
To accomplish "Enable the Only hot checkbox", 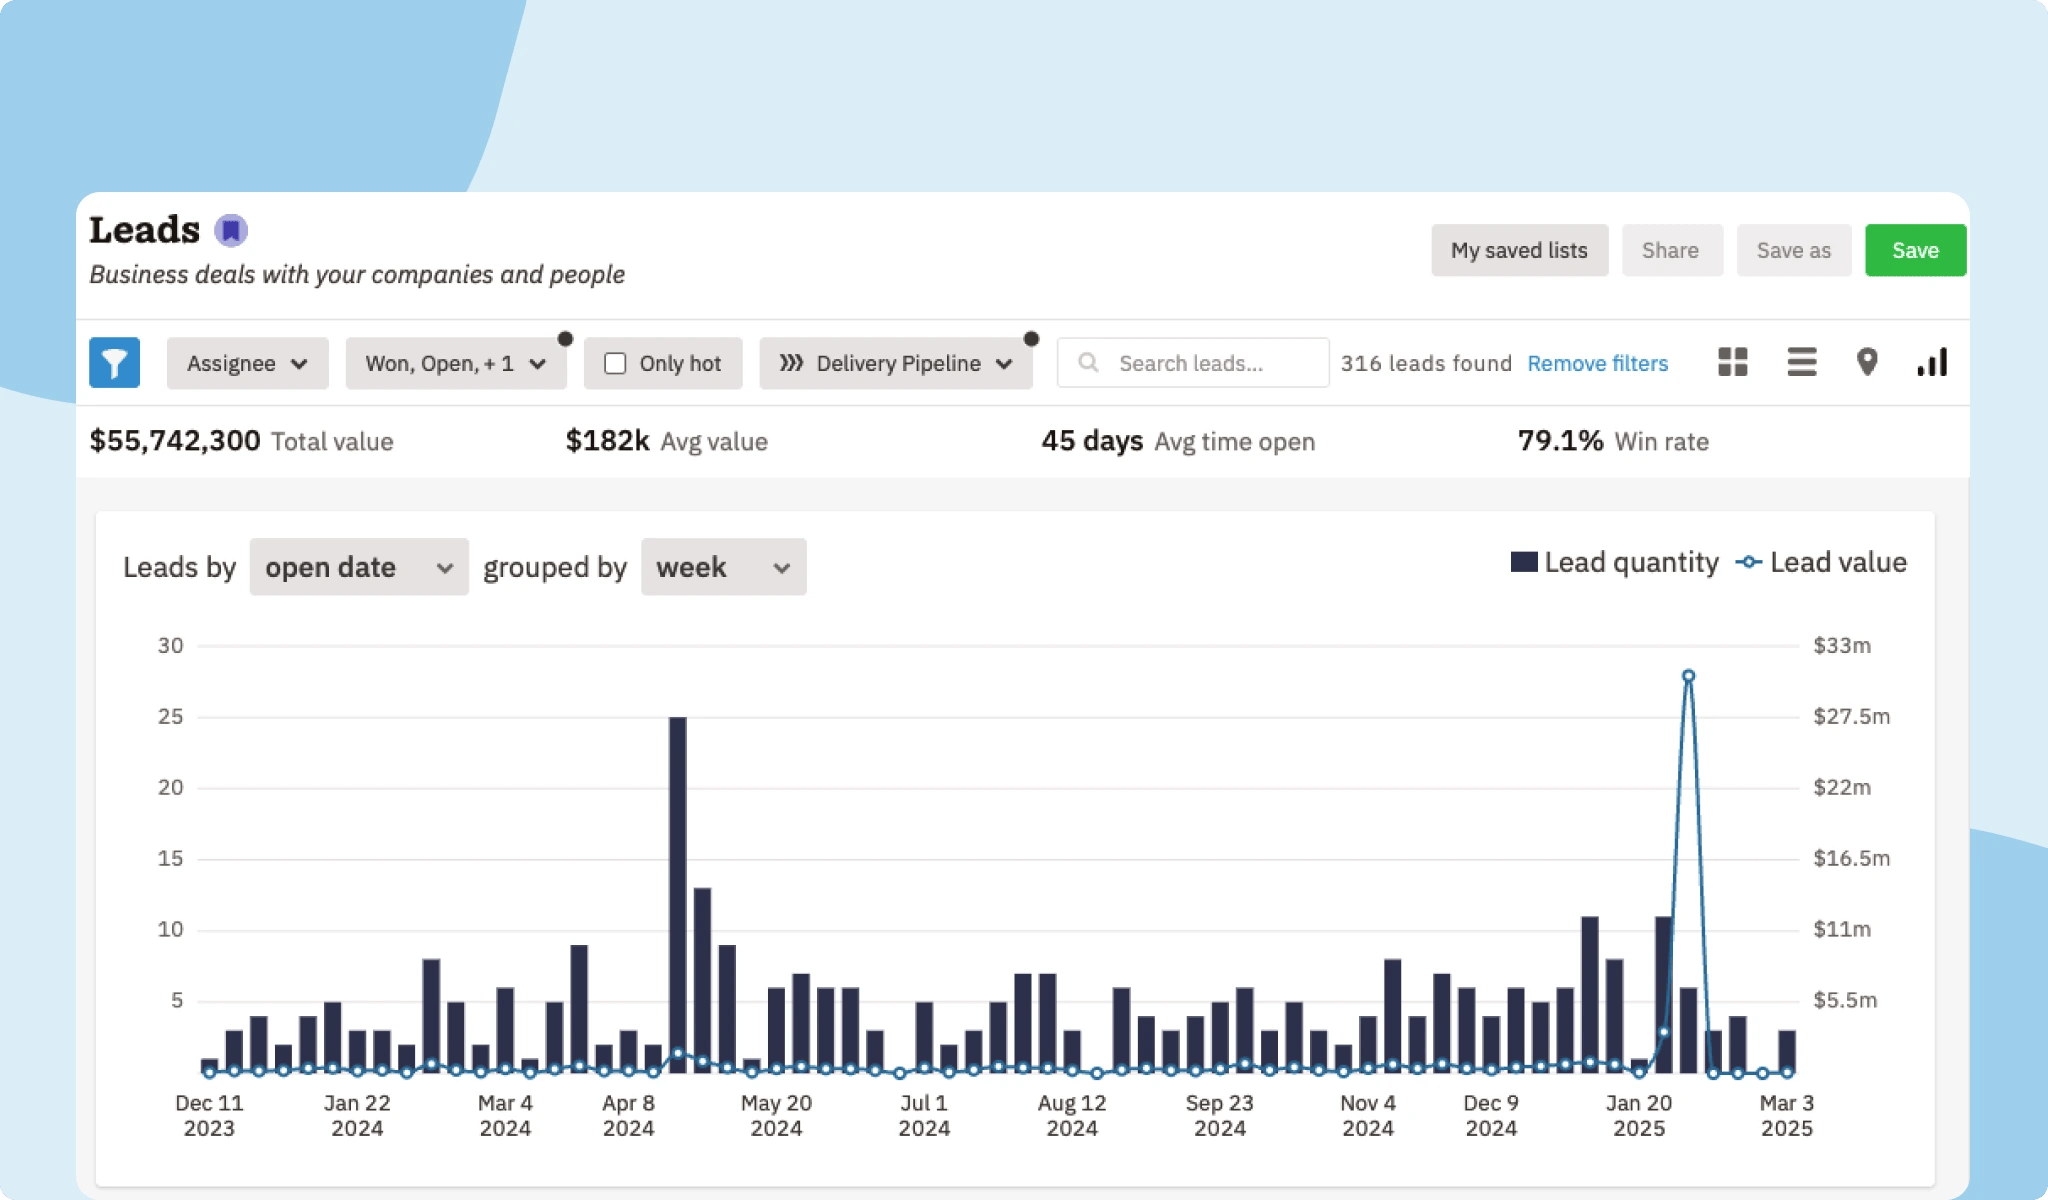I will [615, 363].
